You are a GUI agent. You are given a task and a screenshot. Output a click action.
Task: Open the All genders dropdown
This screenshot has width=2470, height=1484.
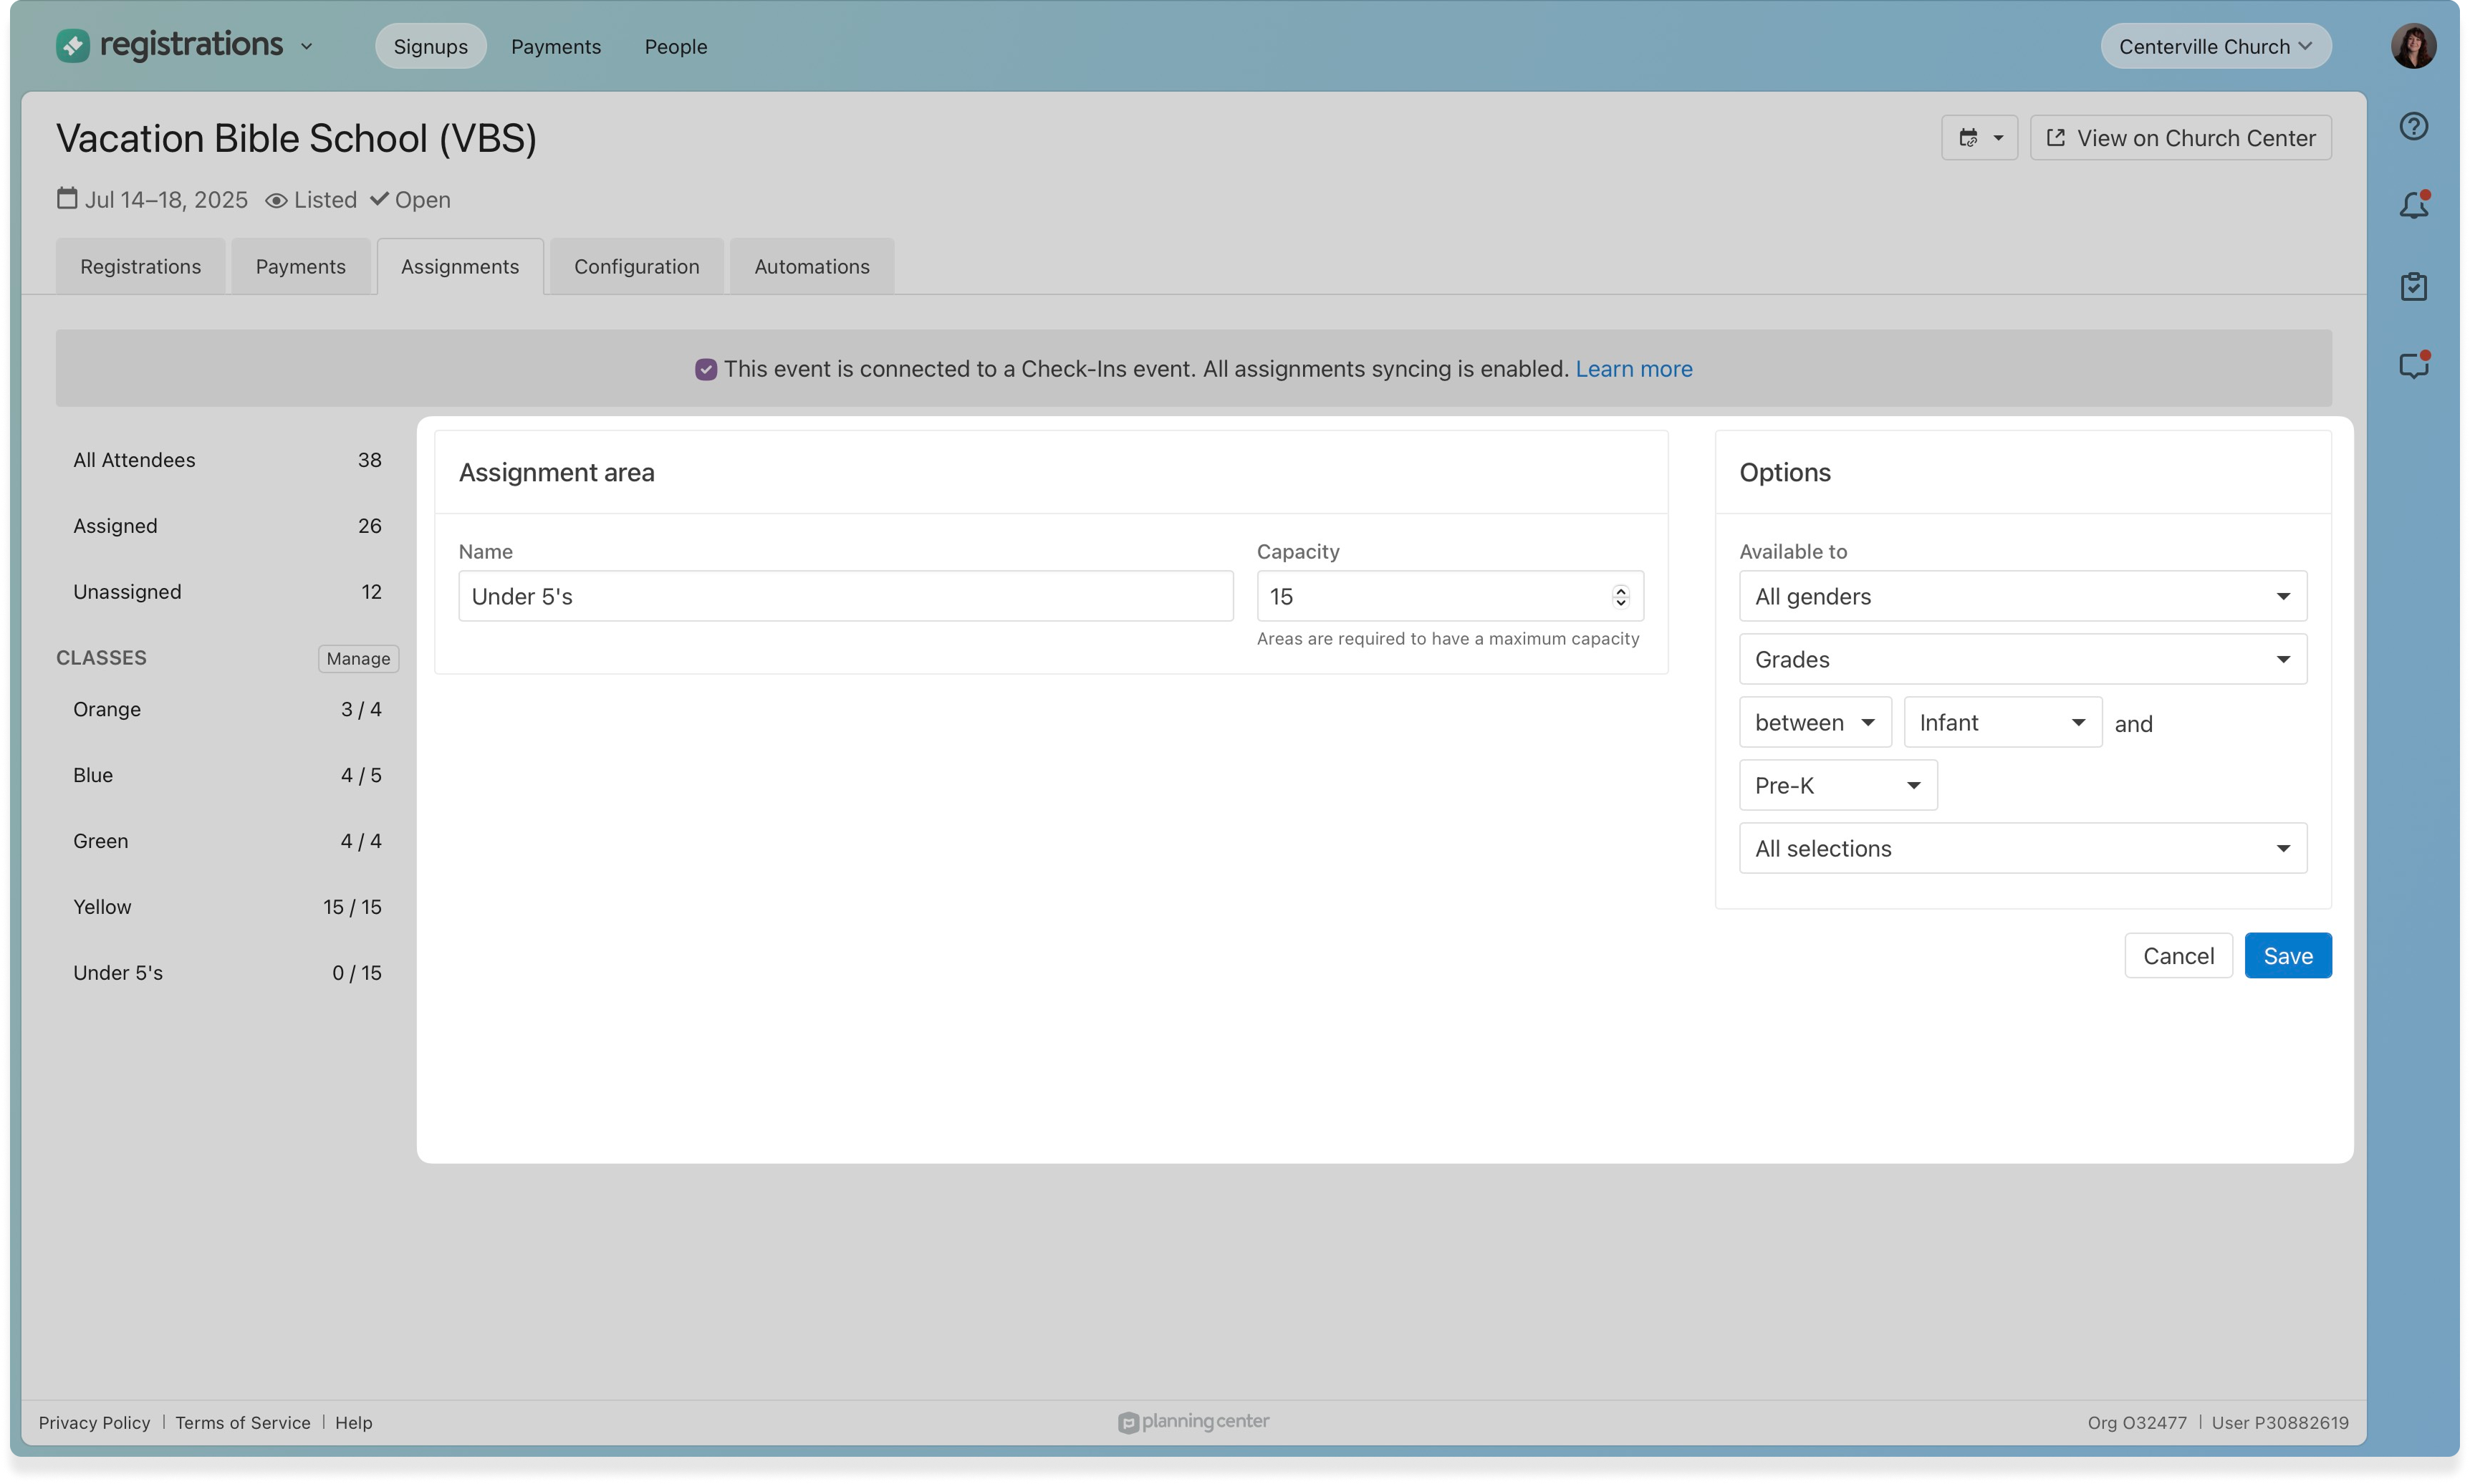click(2022, 597)
